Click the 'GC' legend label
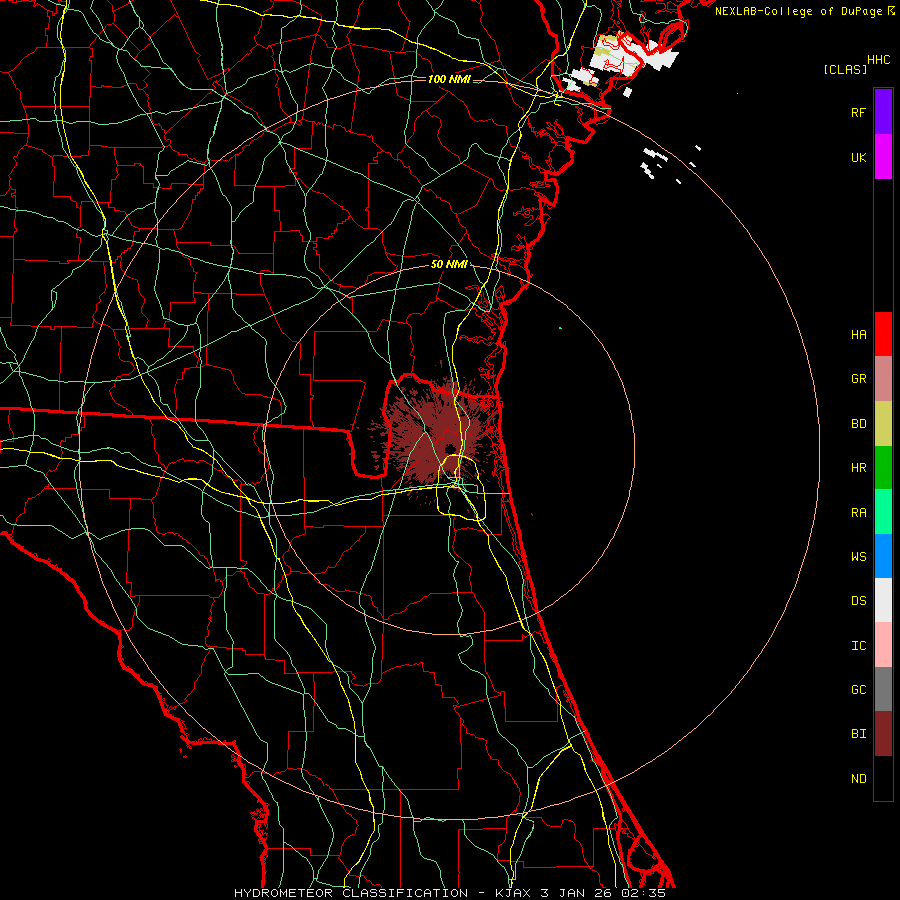 click(x=858, y=690)
